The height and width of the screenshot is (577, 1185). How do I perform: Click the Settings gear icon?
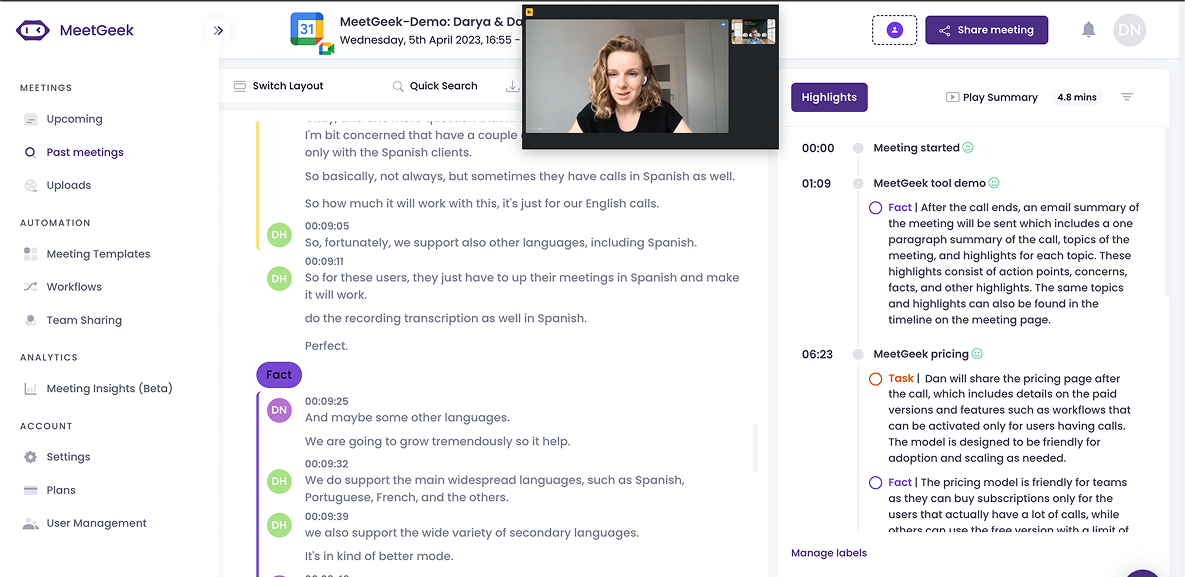coord(30,457)
